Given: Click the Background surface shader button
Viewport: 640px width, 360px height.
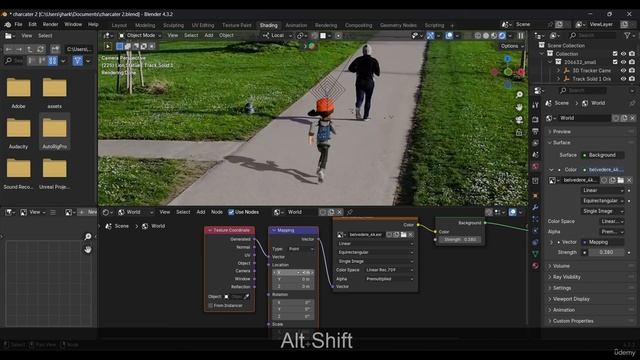Looking at the screenshot, I should (x=603, y=155).
